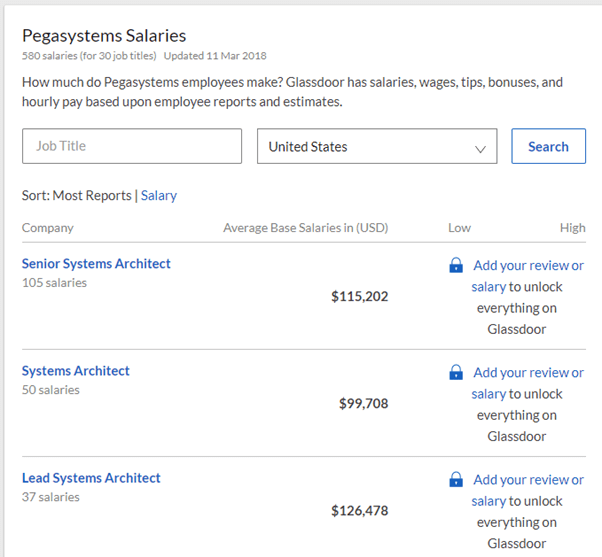
Task: Click the $99,708 average salary value
Action: (364, 403)
